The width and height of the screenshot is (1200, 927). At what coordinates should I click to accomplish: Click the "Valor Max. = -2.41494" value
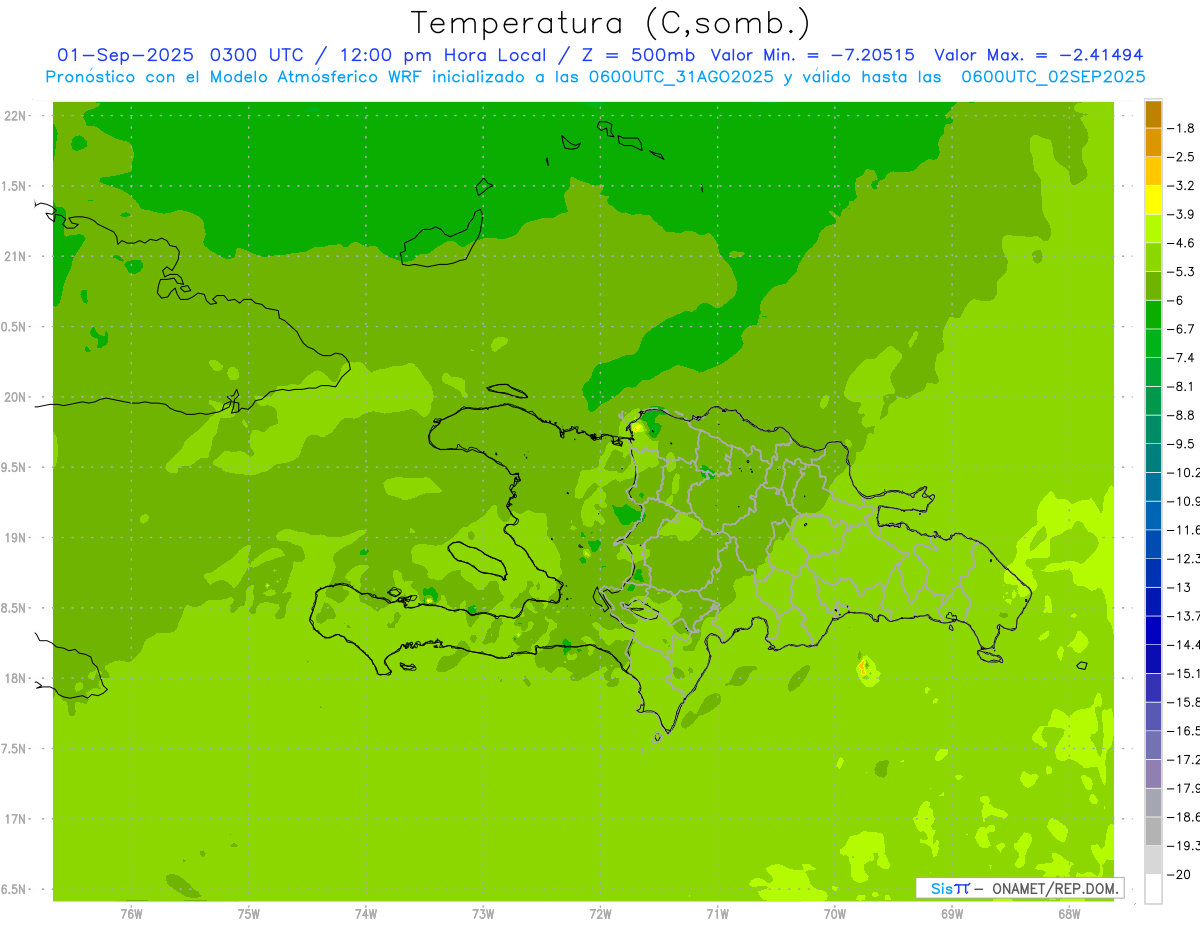coord(1040,55)
